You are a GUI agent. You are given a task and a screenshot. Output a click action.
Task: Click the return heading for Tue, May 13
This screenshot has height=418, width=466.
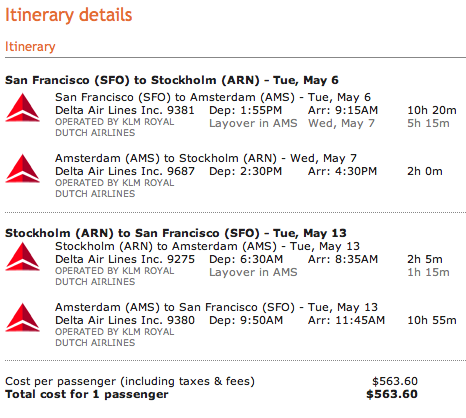coord(176,233)
